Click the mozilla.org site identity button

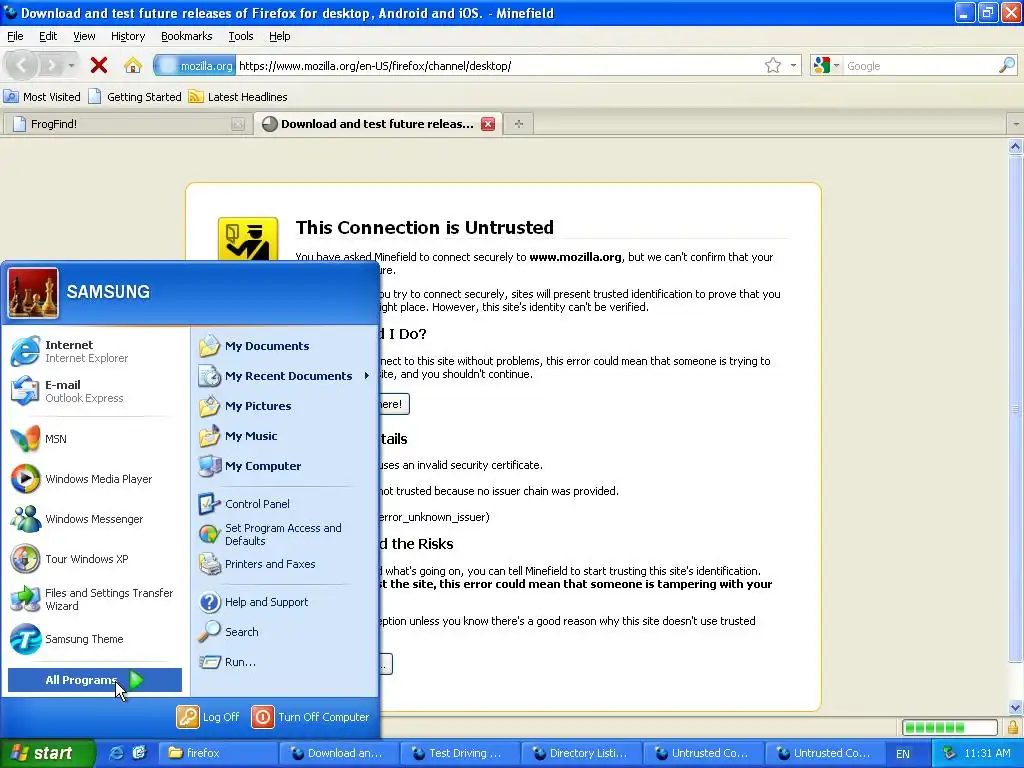[195, 65]
